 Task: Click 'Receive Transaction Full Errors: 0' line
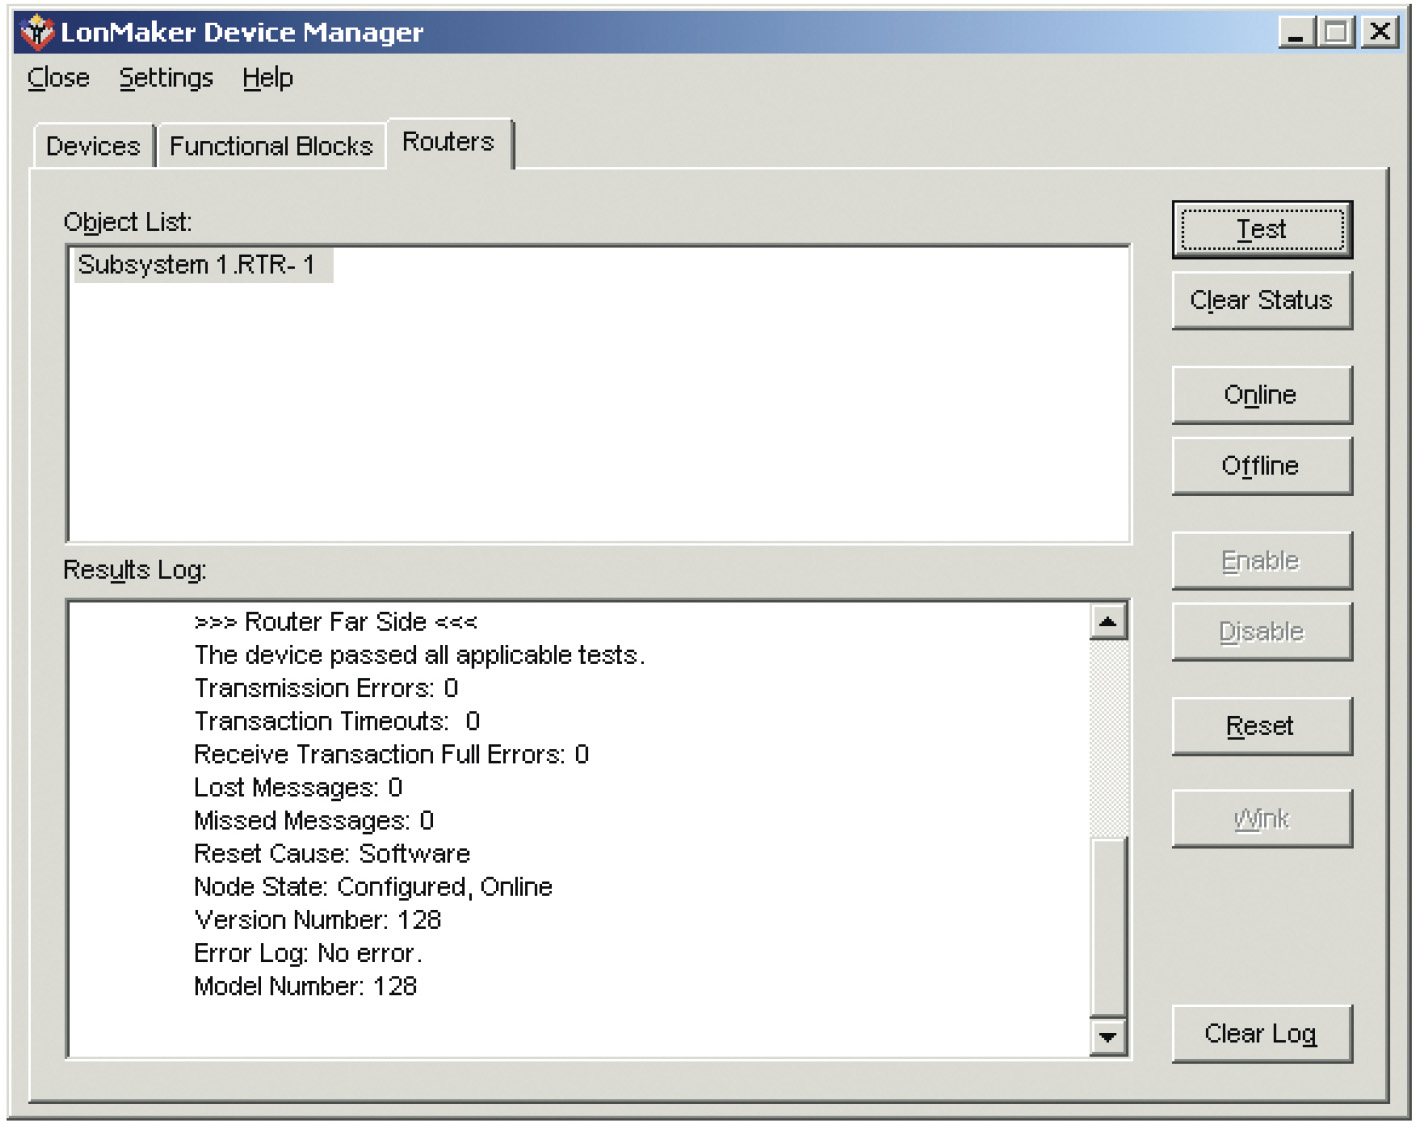tap(391, 754)
